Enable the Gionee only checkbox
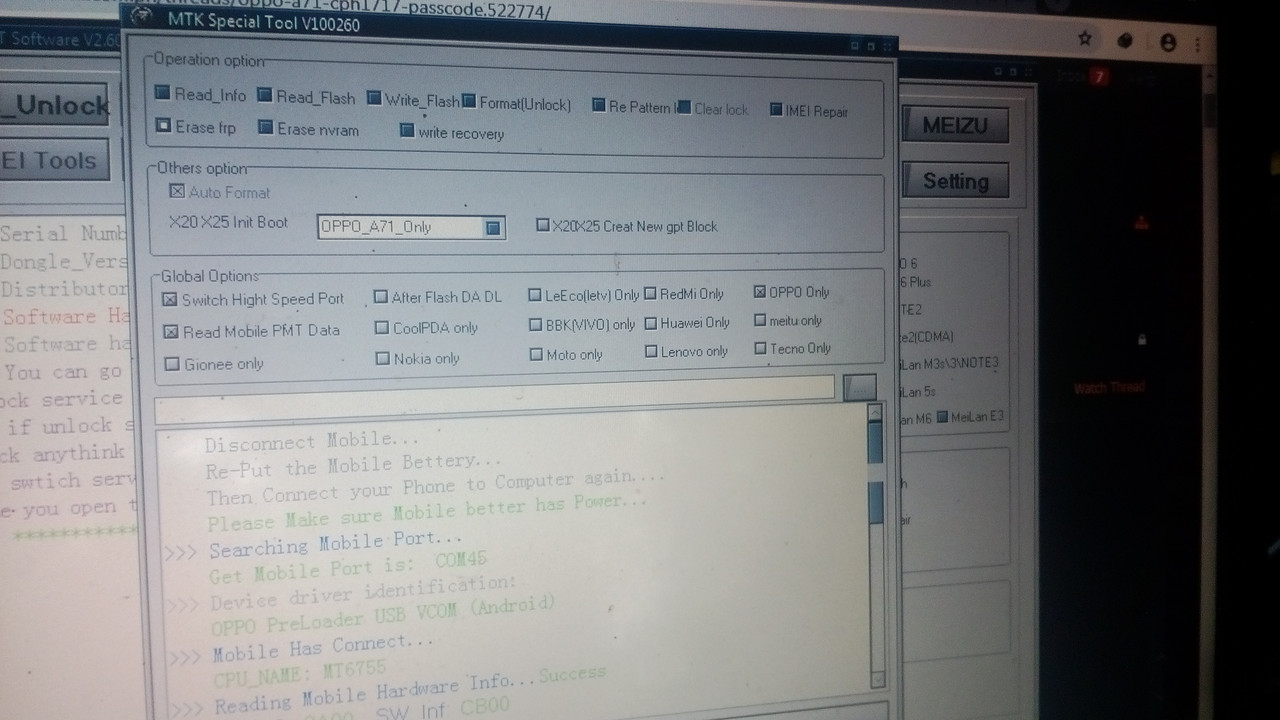The width and height of the screenshot is (1280, 720). click(172, 364)
